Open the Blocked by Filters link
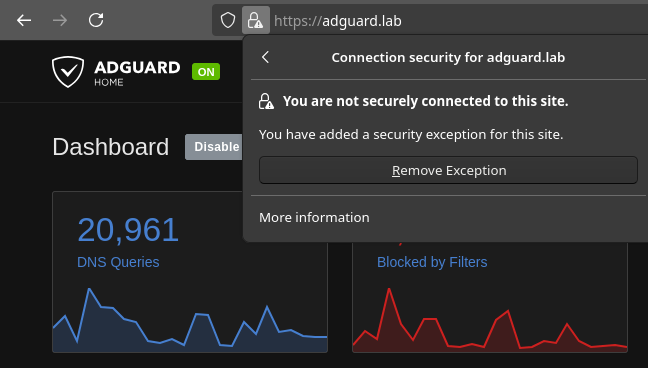Viewport: 648px width, 368px height. point(432,262)
